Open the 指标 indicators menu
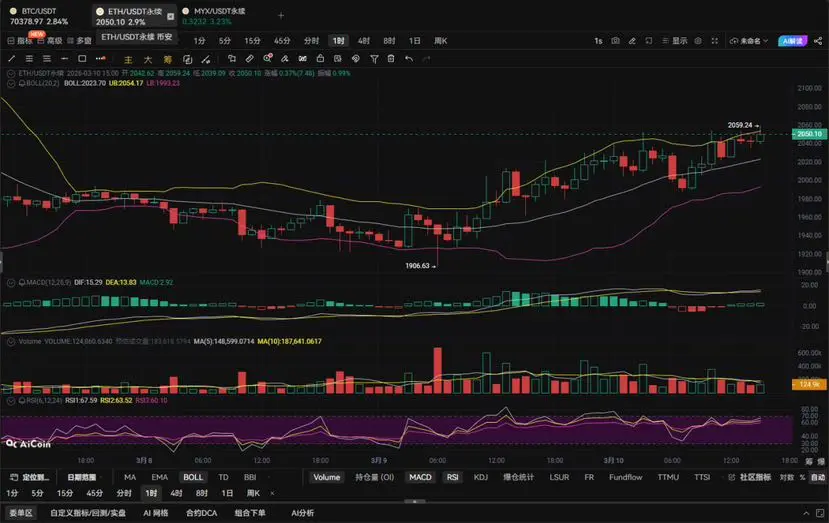Image resolution: width=829 pixels, height=523 pixels. pos(20,41)
